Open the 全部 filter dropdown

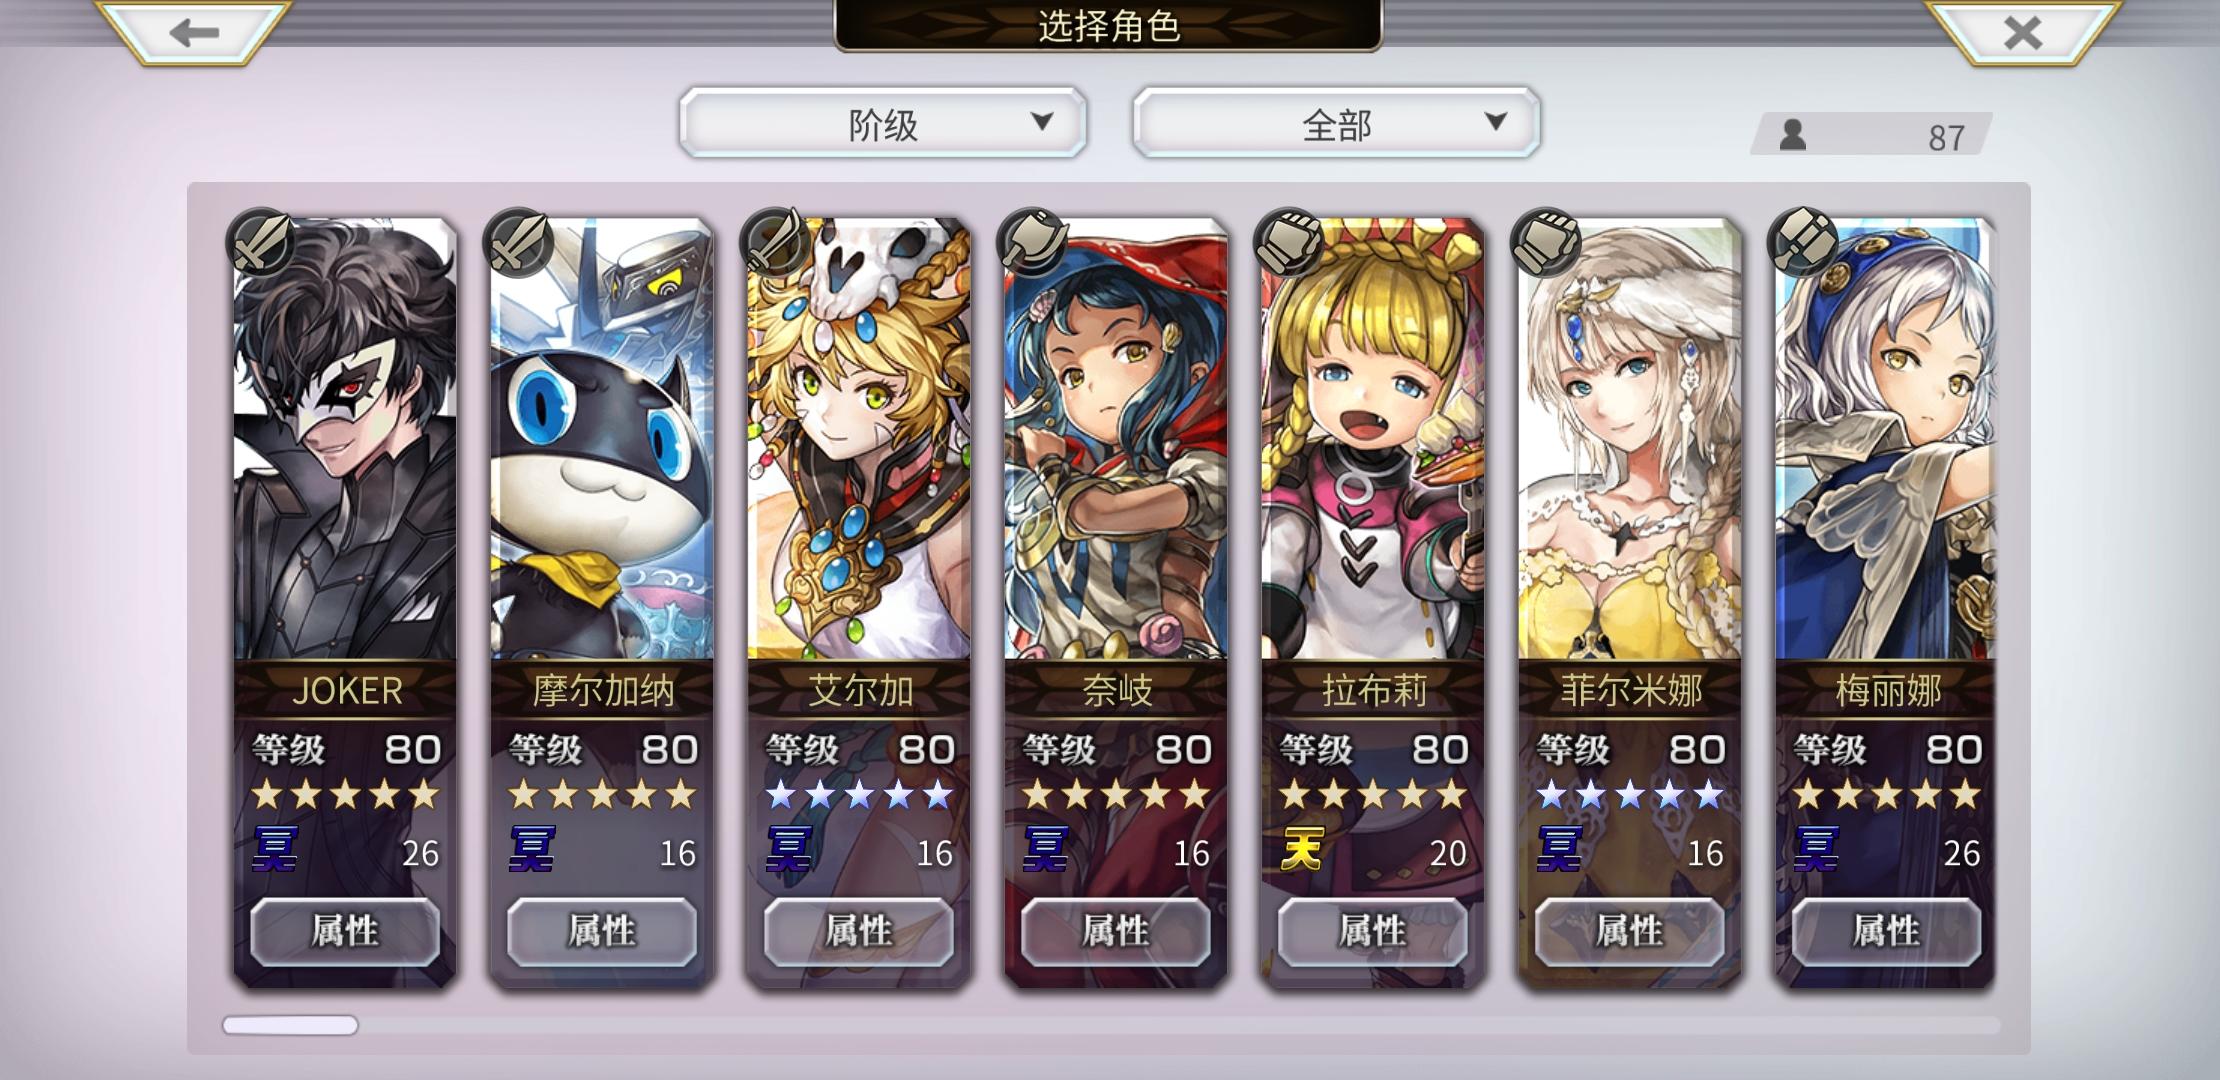point(1336,123)
